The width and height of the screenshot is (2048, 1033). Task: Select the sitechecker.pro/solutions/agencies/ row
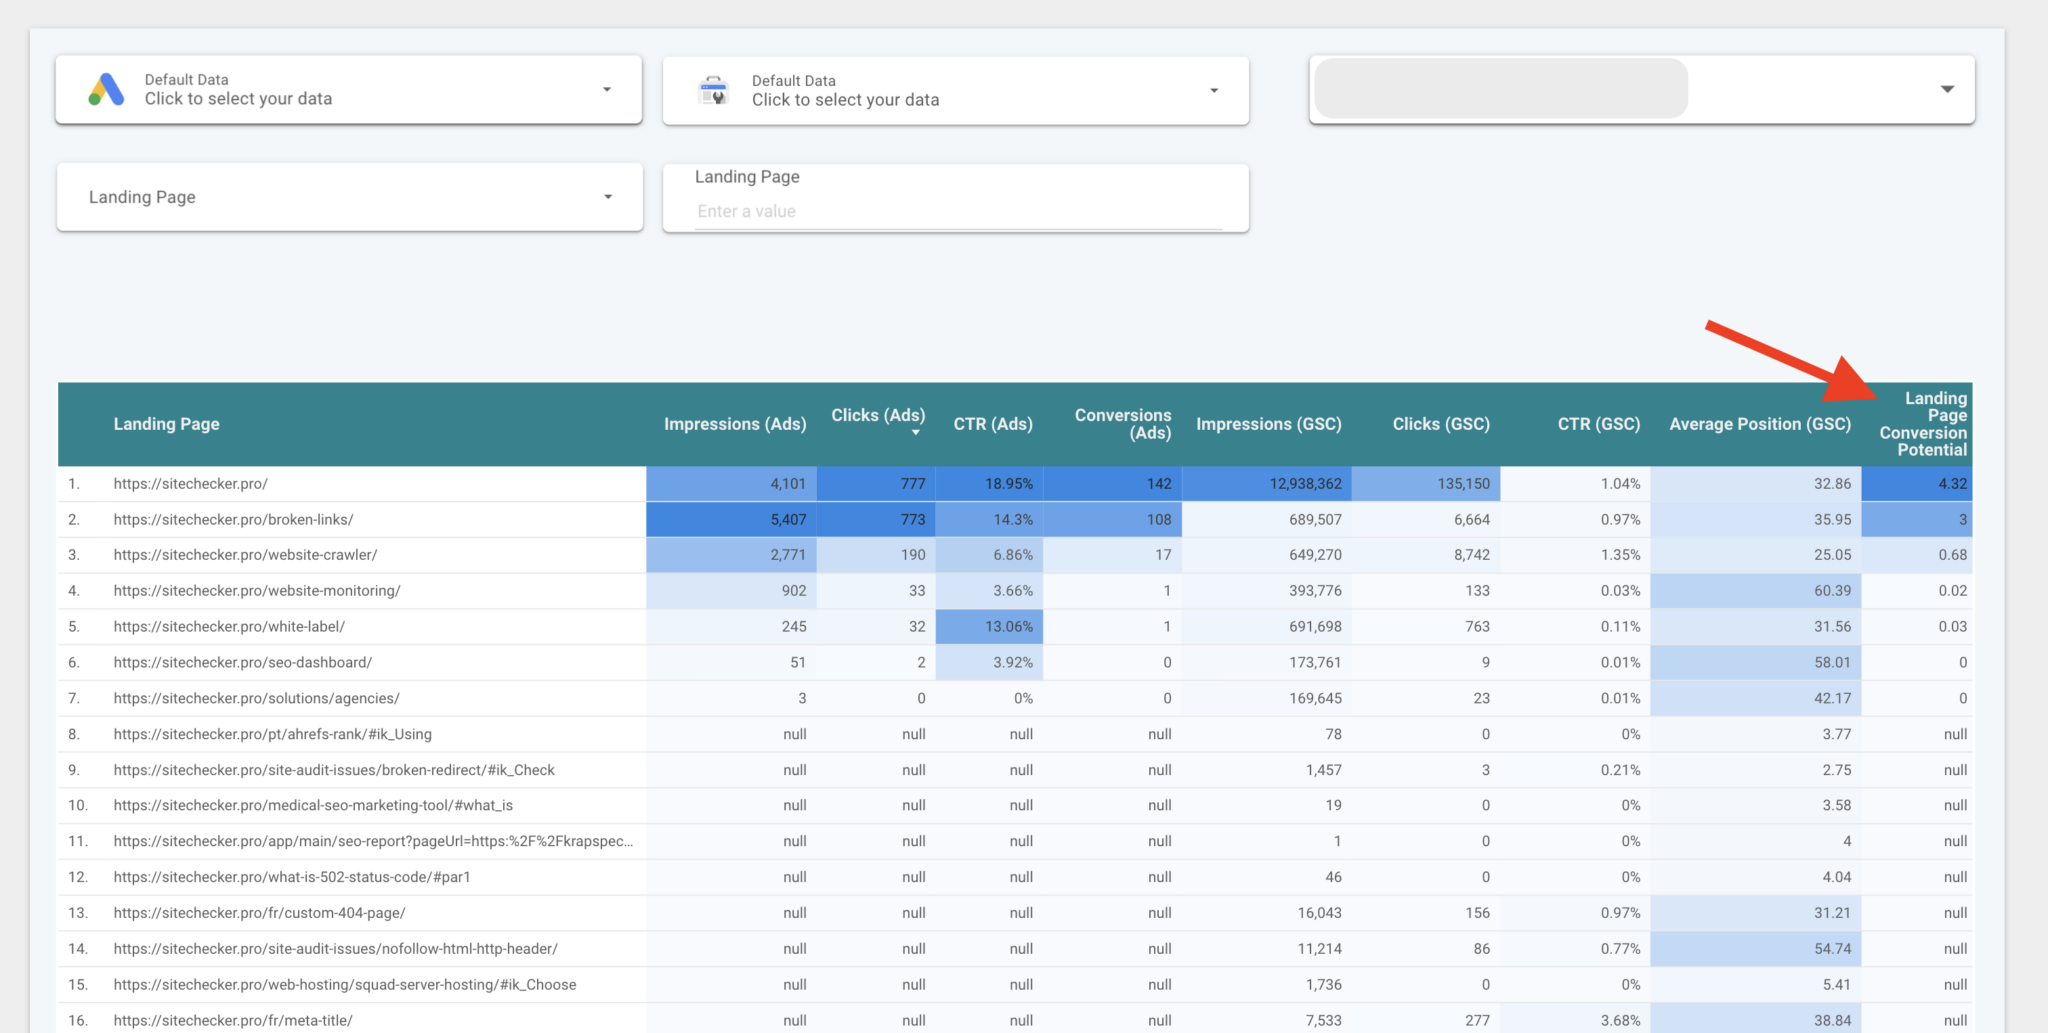[x=1015, y=699]
